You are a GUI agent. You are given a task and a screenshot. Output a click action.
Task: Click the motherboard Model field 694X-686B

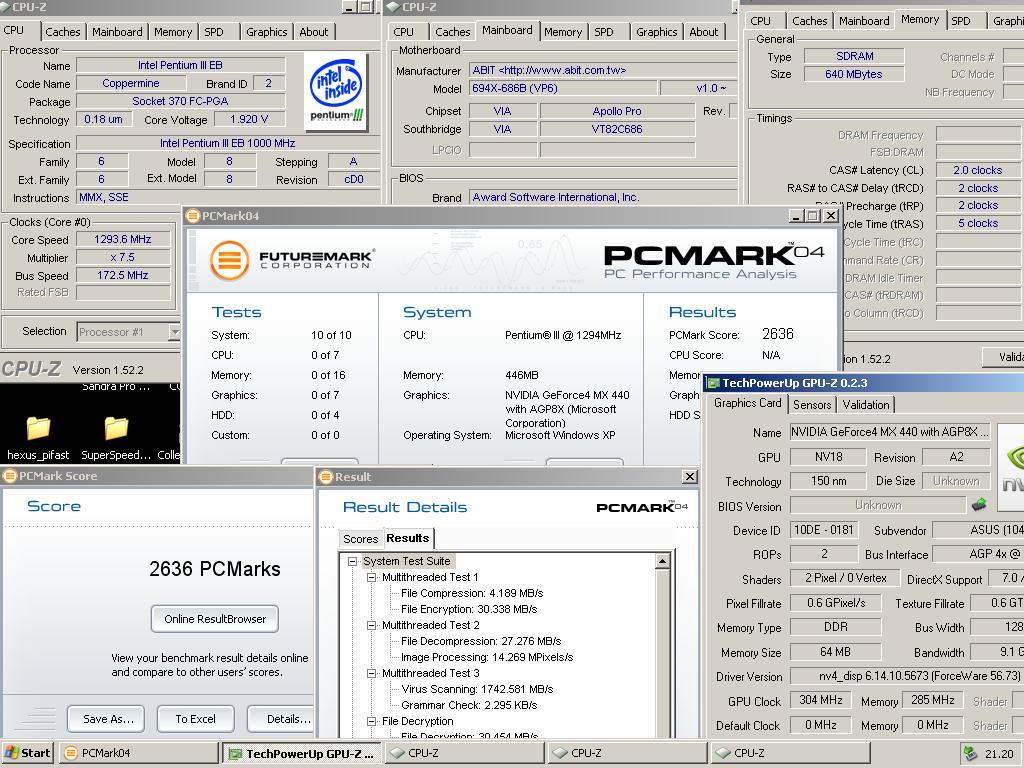pyautogui.click(x=563, y=88)
